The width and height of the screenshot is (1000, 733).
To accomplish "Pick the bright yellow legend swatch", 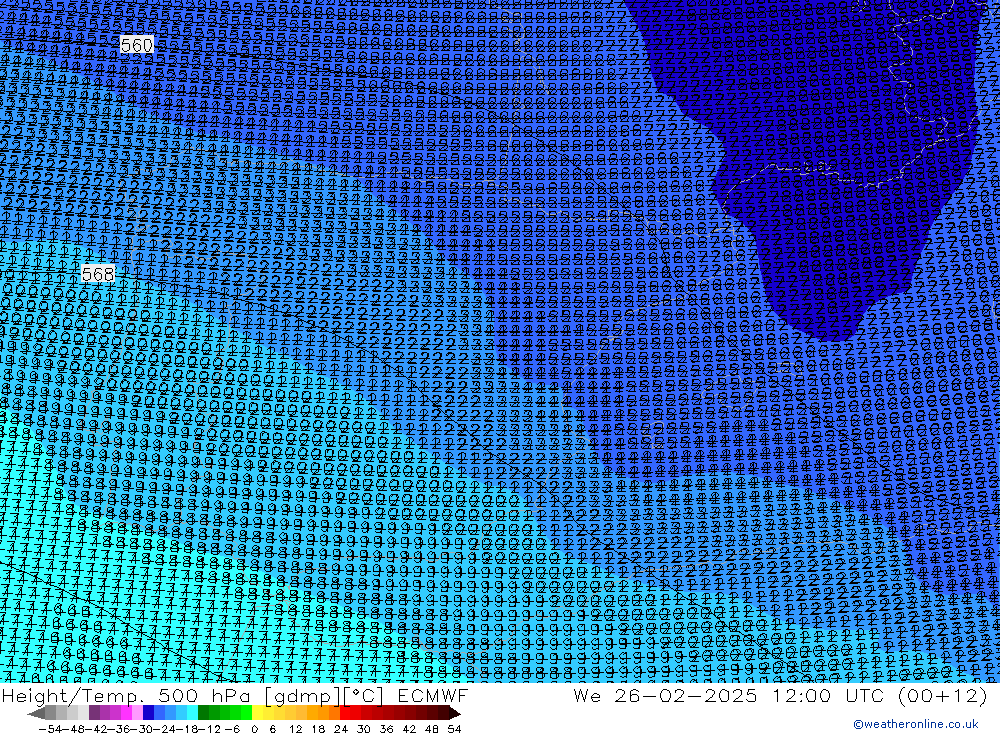I will click(257, 713).
